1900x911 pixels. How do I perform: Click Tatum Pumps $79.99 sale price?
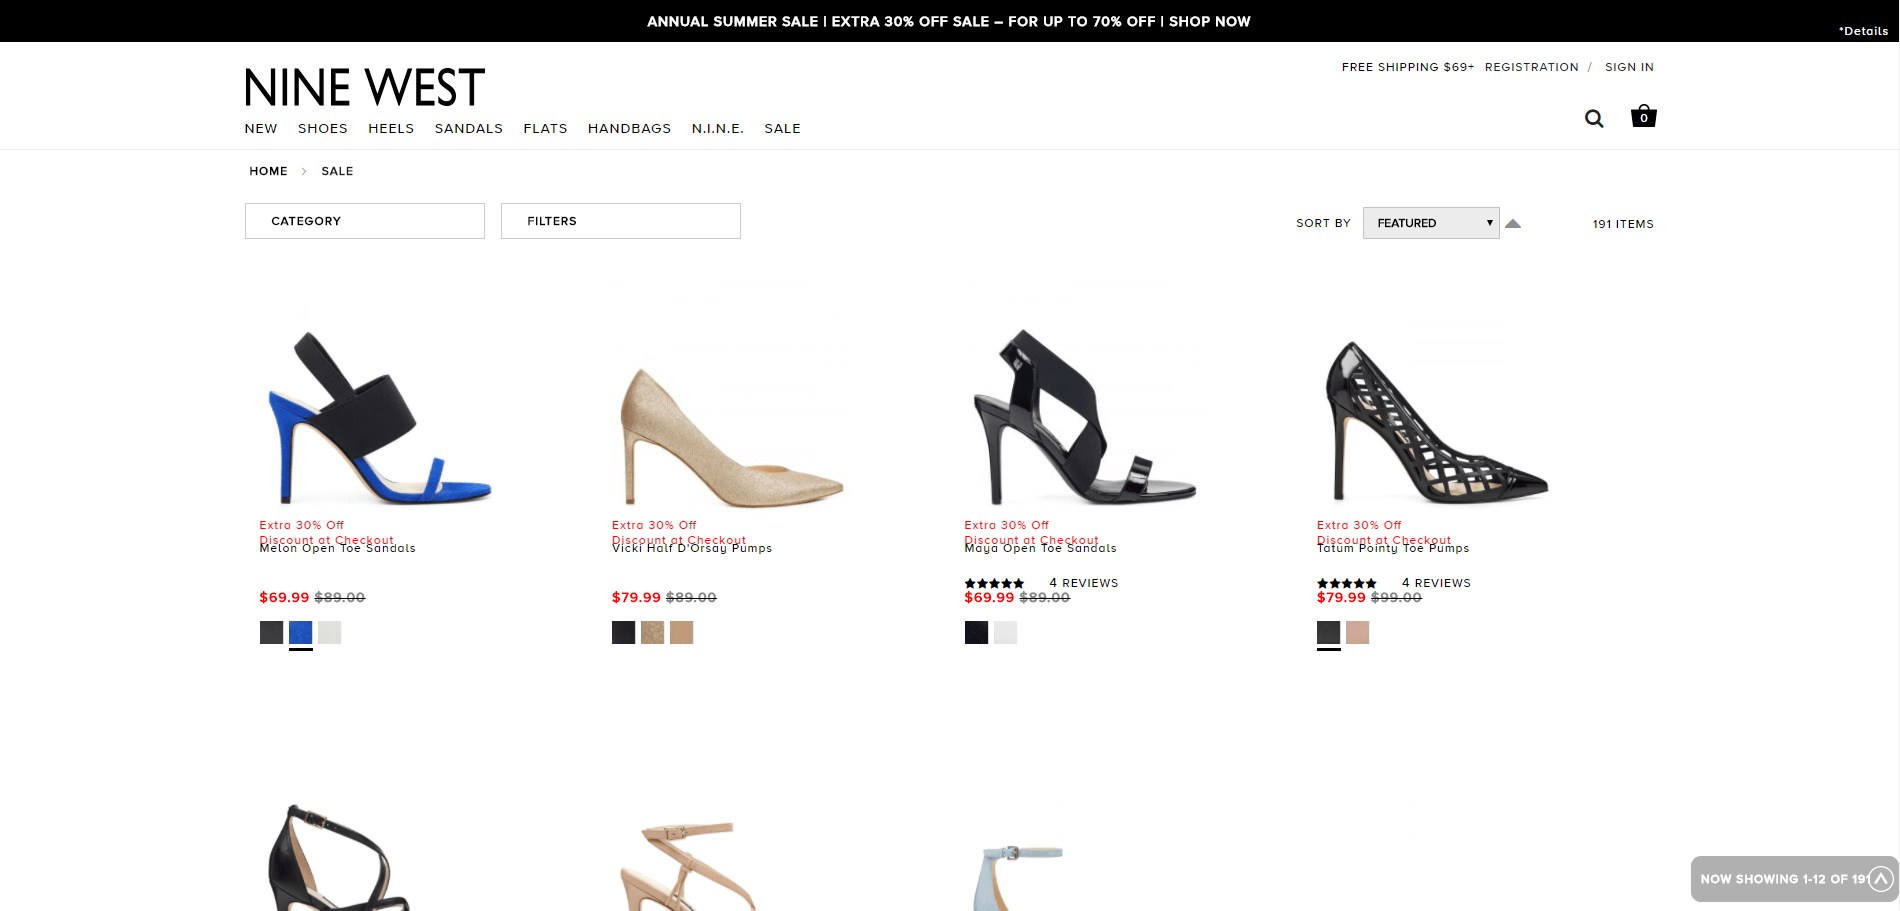point(1342,597)
